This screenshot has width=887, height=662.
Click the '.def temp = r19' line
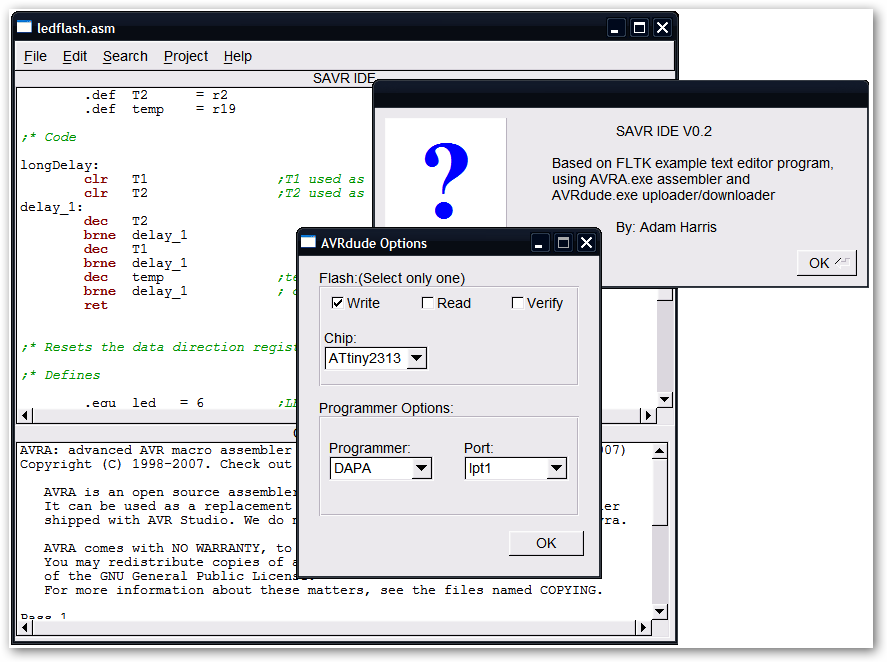(x=160, y=109)
